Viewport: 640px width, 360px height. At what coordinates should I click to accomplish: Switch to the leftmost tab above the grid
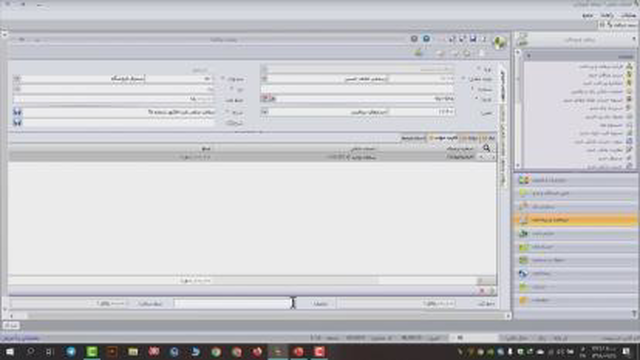tap(413, 138)
